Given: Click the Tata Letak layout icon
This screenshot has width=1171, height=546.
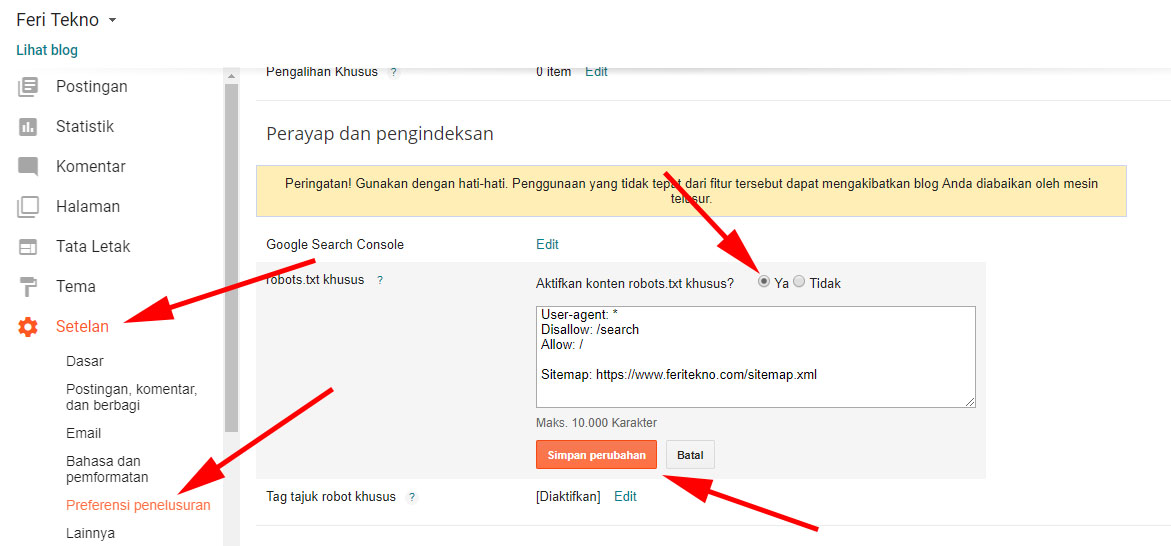Looking at the screenshot, I should [28, 246].
